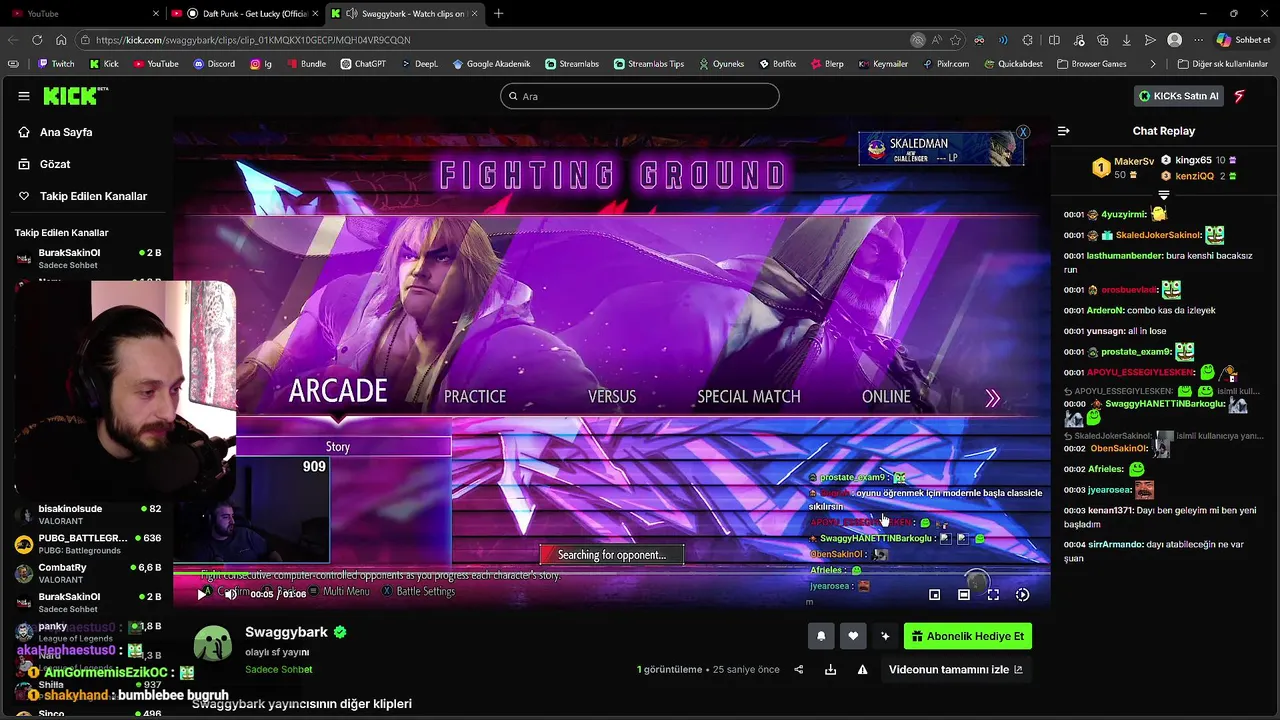Open Twitch bookmark

click(x=56, y=64)
